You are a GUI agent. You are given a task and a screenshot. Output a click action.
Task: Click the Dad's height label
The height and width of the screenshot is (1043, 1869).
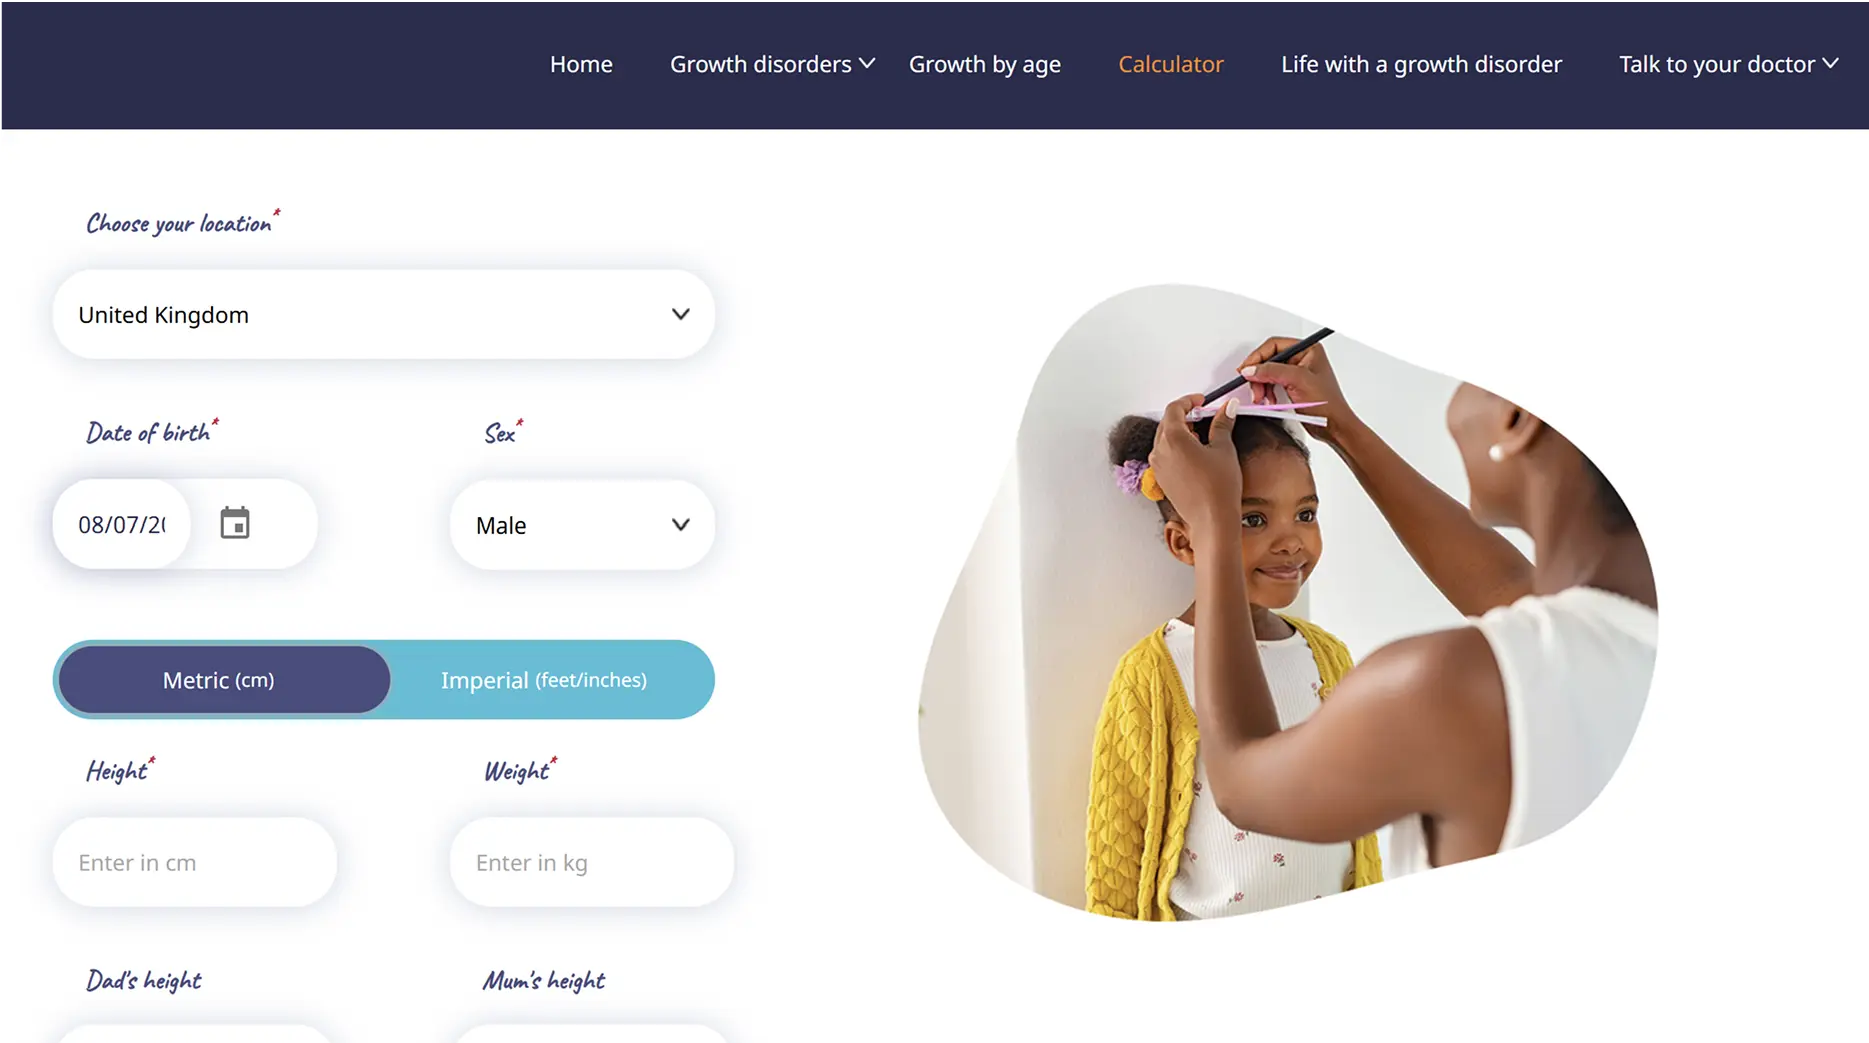point(144,980)
